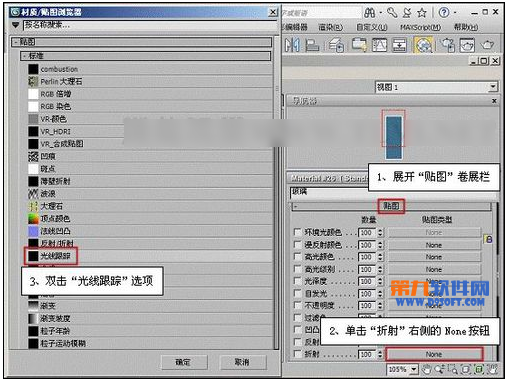Open the 自定义(U) menu
Viewport: 505px width, 379px height.
(x=372, y=27)
